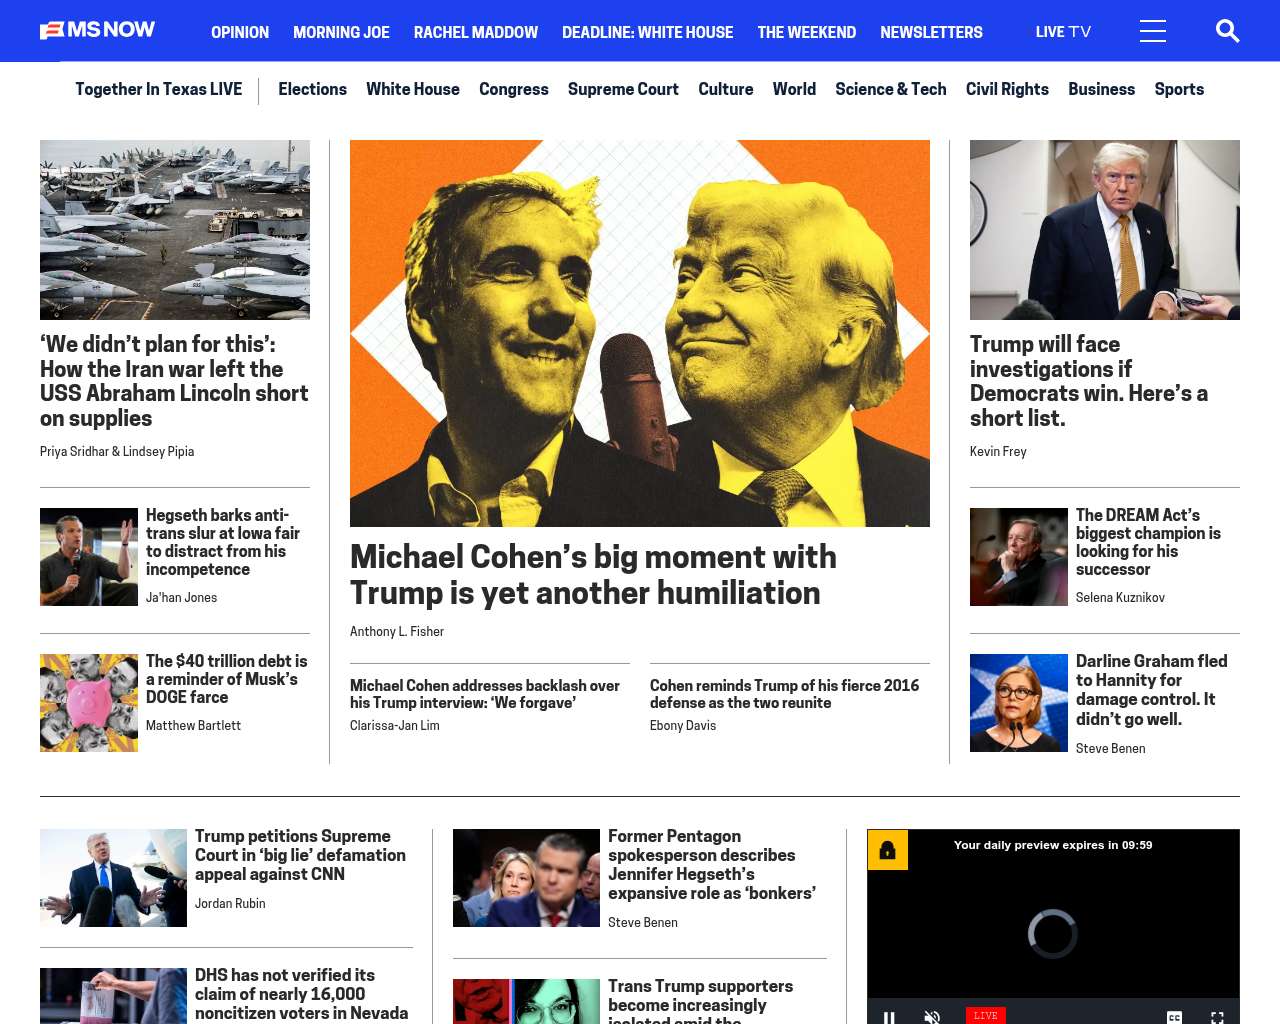
Task: Open the hamburger menu icon
Action: coord(1153,31)
